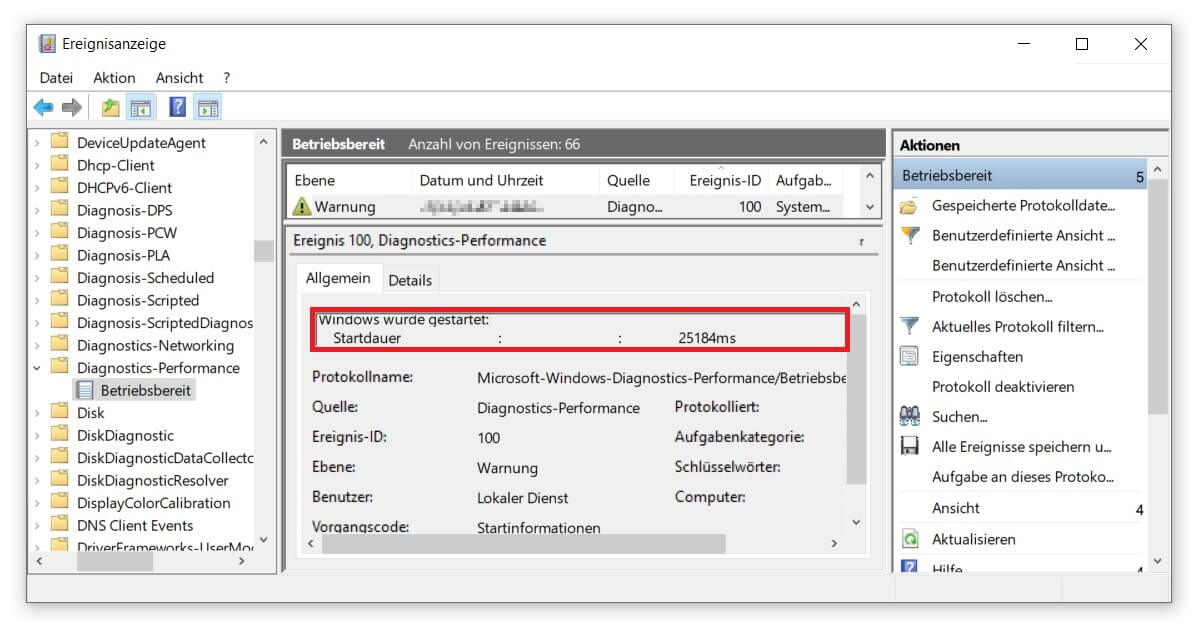Select the Warnung event row
This screenshot has width=1200, height=630.
[572, 207]
